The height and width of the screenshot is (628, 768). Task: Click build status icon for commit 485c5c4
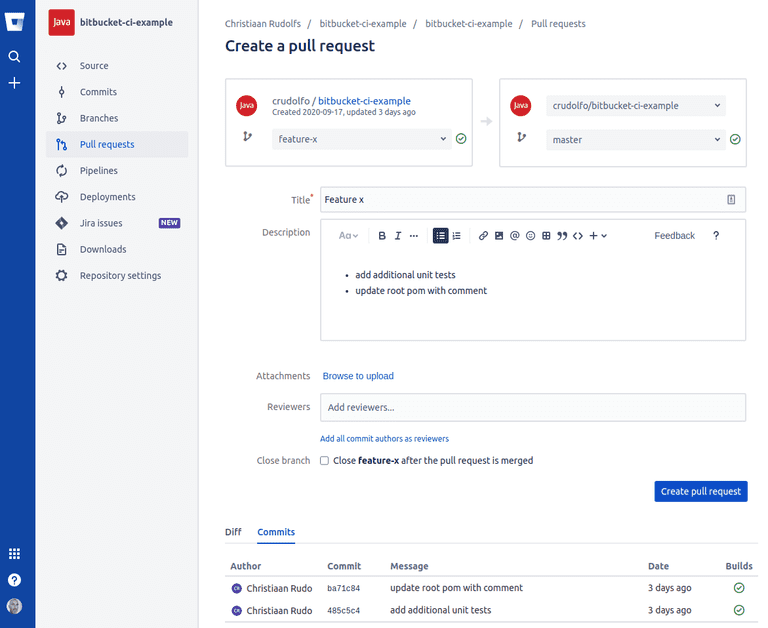pos(739,610)
